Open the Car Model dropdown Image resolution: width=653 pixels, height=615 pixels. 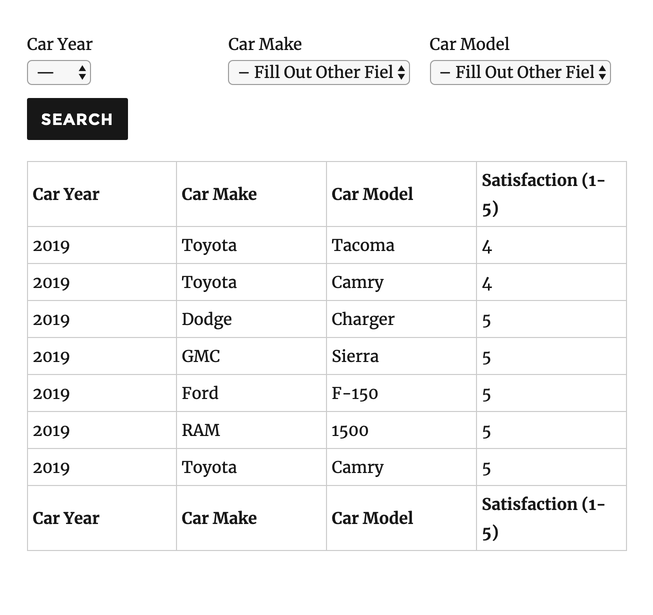click(x=520, y=73)
